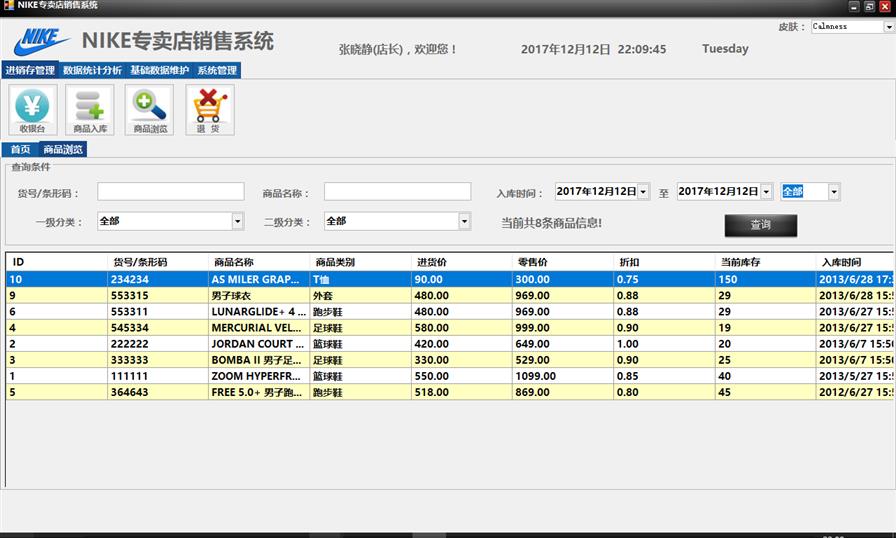The width and height of the screenshot is (896, 538).
Task: Select the LUNARGLIDE+ 4 product cell
Action: point(259,311)
